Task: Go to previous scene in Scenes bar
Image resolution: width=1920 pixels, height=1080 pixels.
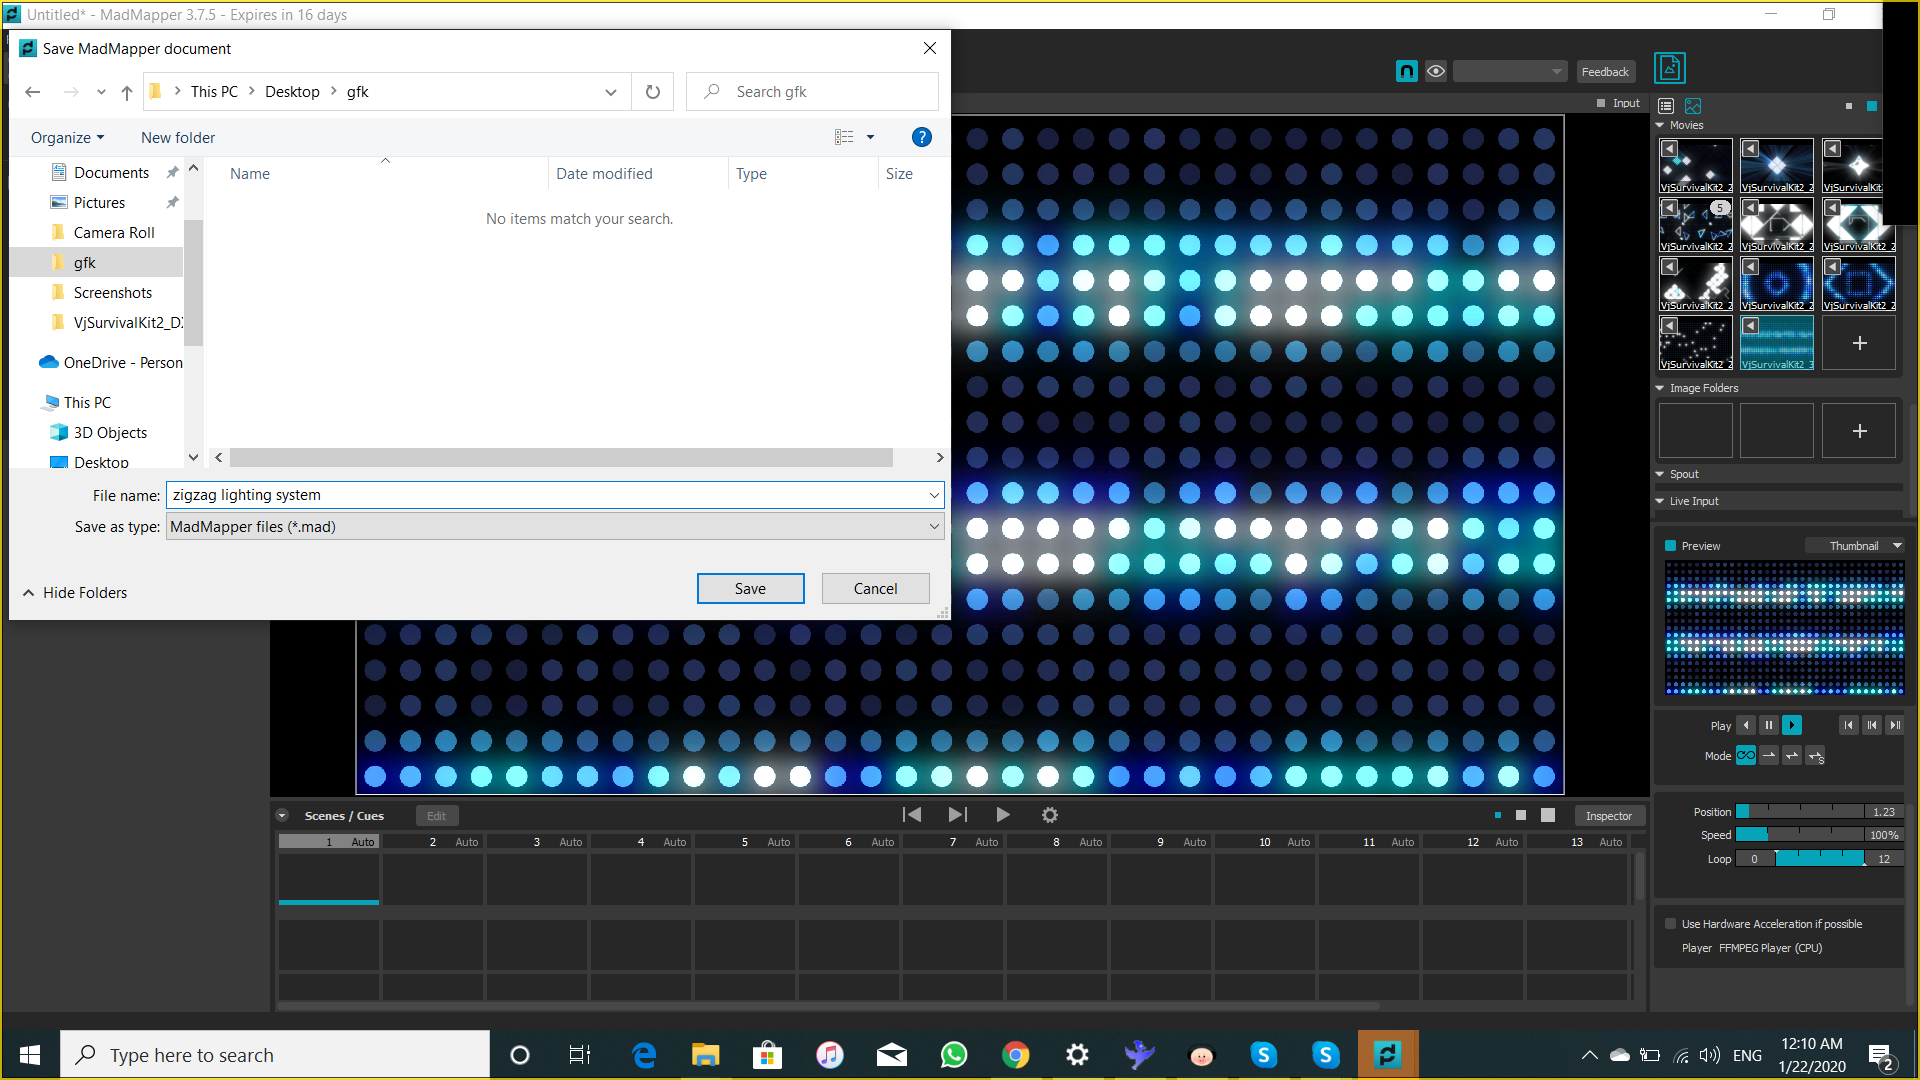Action: pos(912,815)
